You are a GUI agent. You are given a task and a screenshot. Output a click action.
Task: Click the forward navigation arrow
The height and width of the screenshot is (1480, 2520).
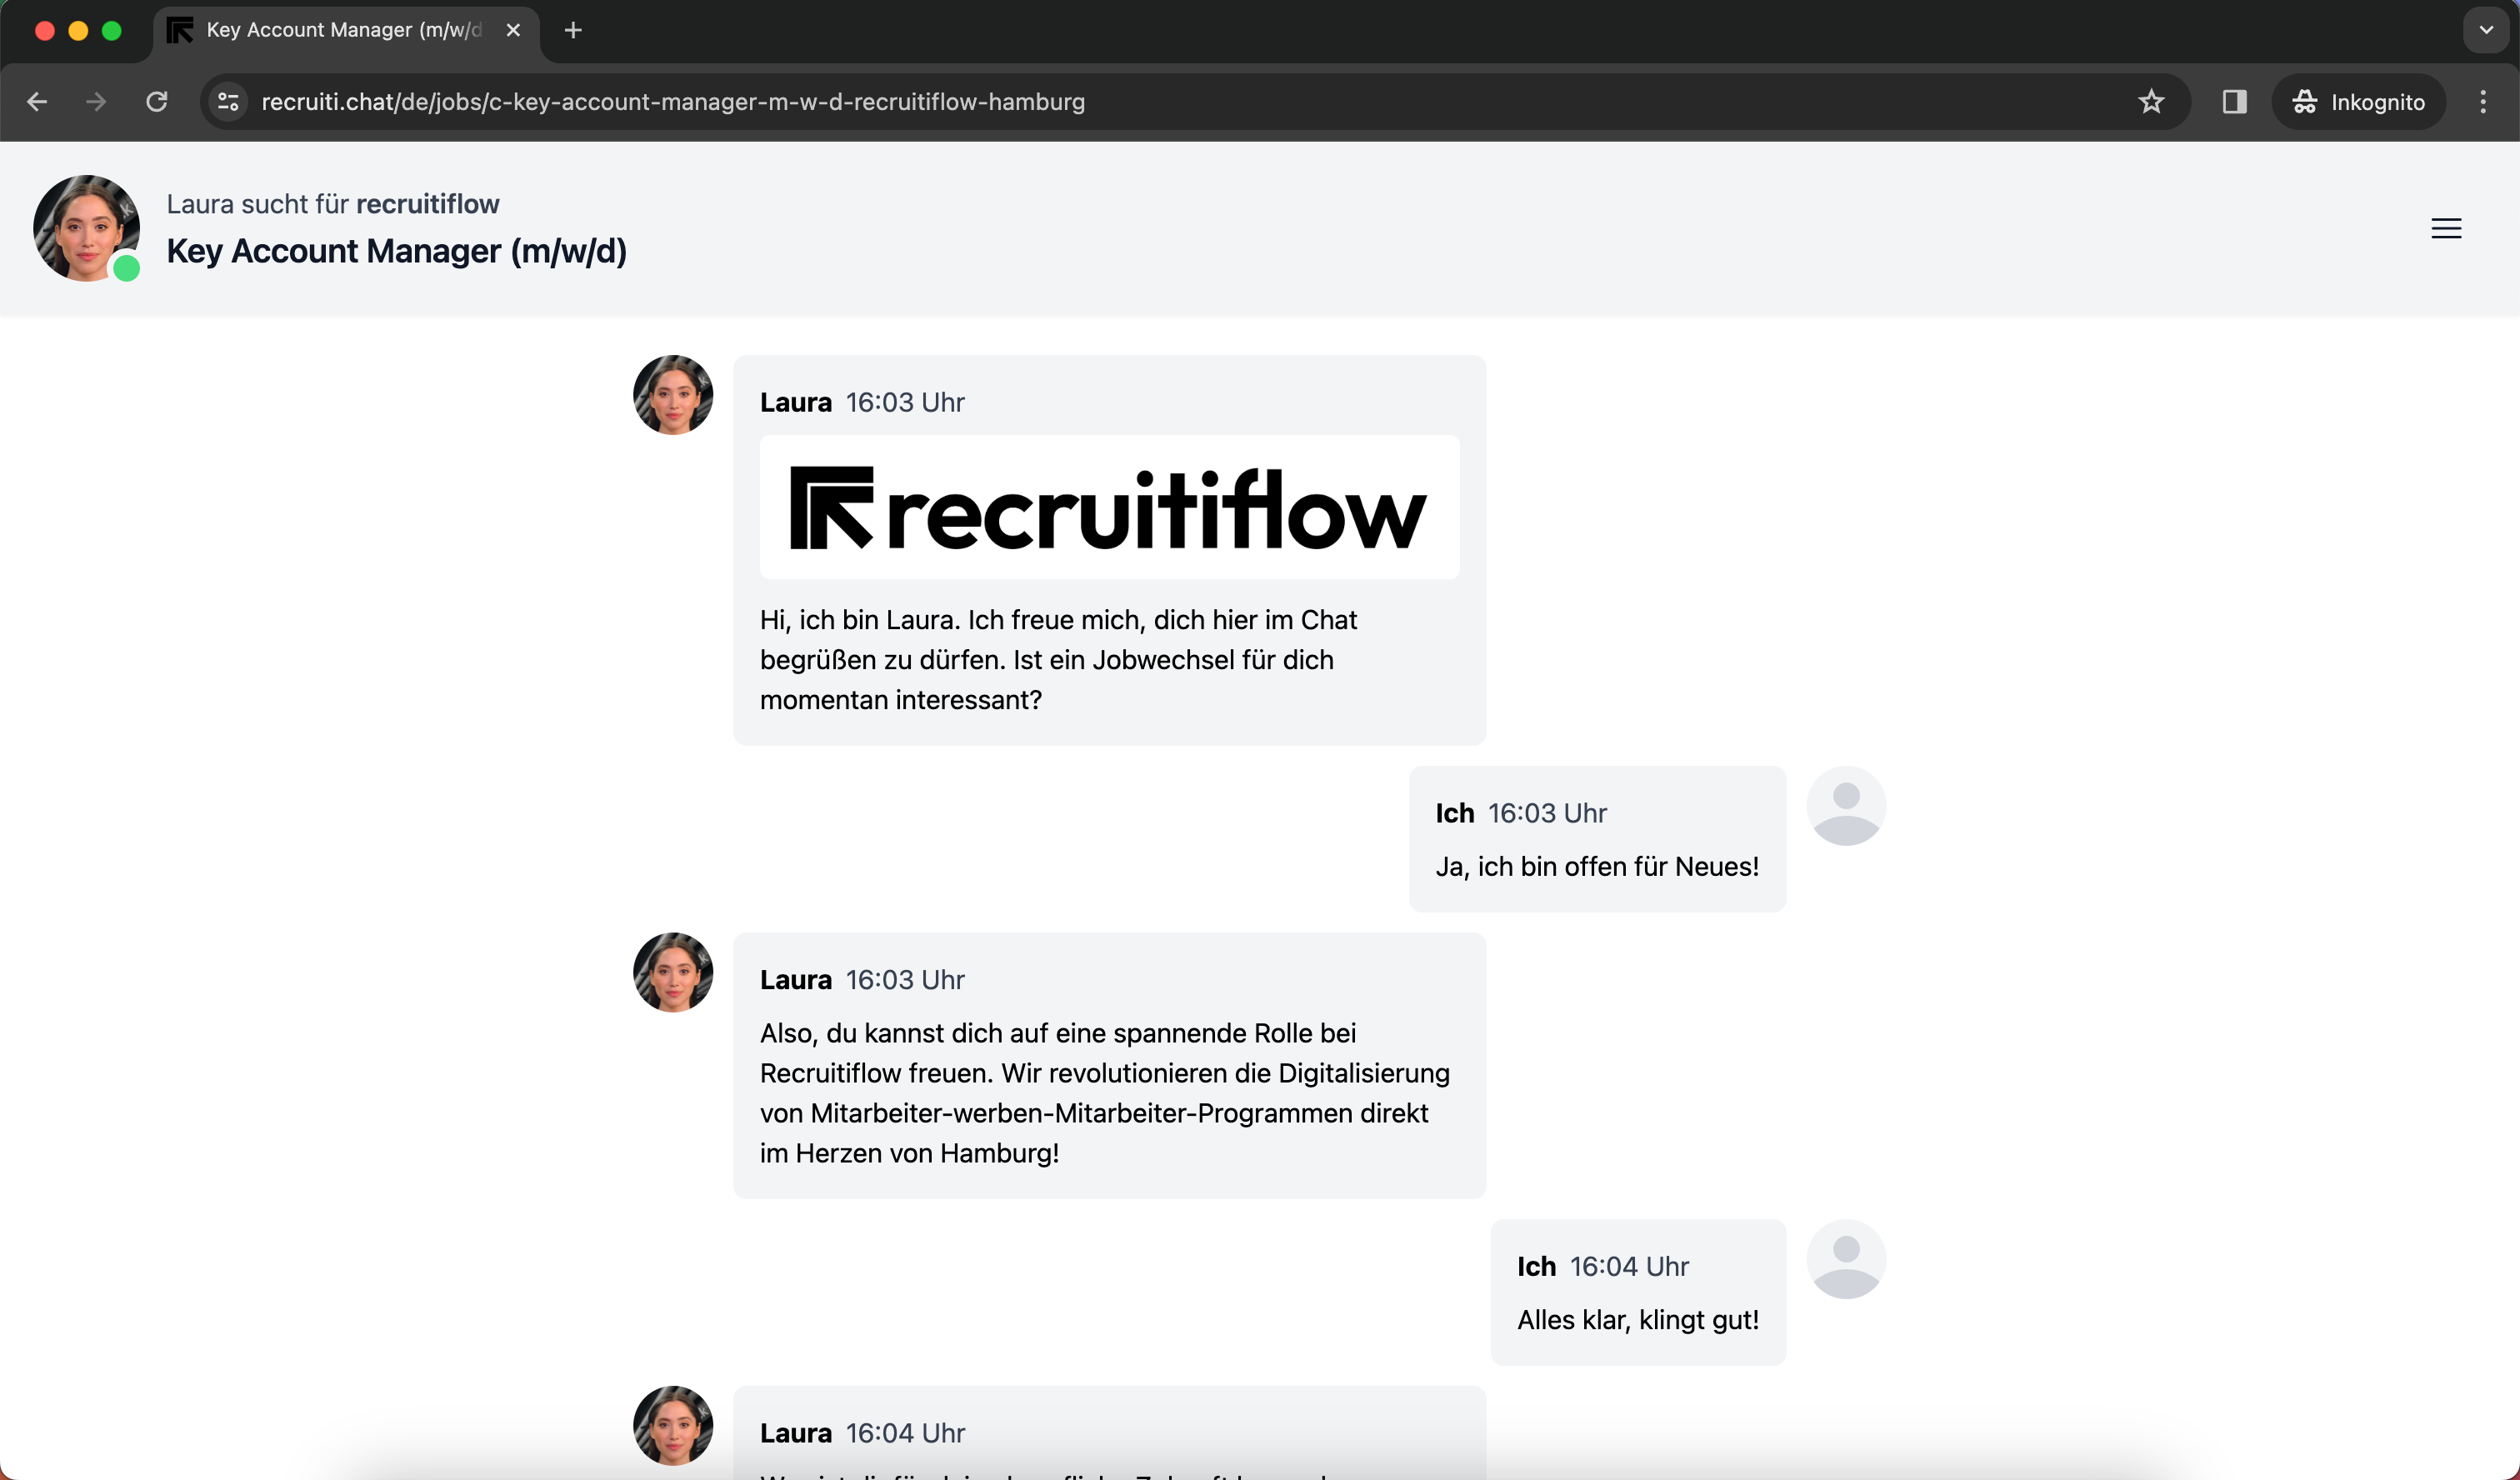tap(96, 102)
